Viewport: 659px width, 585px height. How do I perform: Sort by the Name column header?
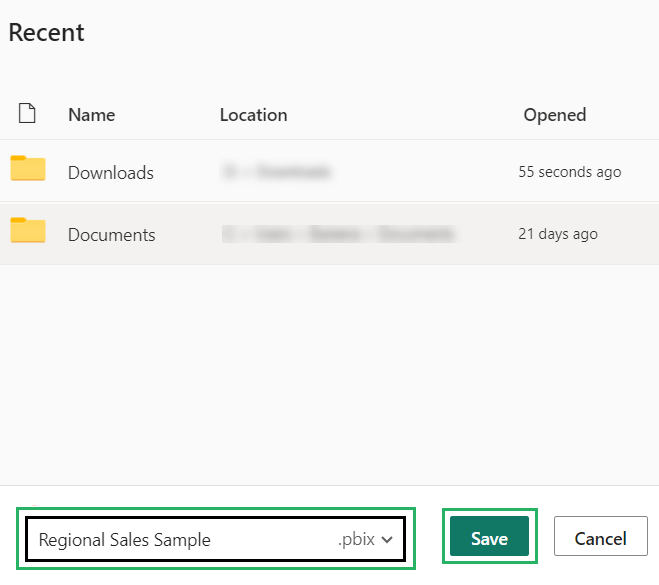pos(91,115)
